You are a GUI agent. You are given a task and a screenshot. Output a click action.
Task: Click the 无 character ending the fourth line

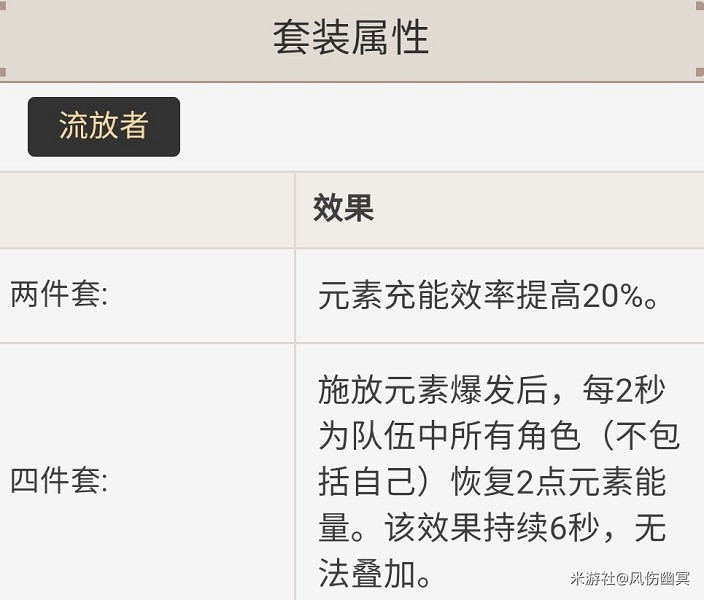[650, 528]
